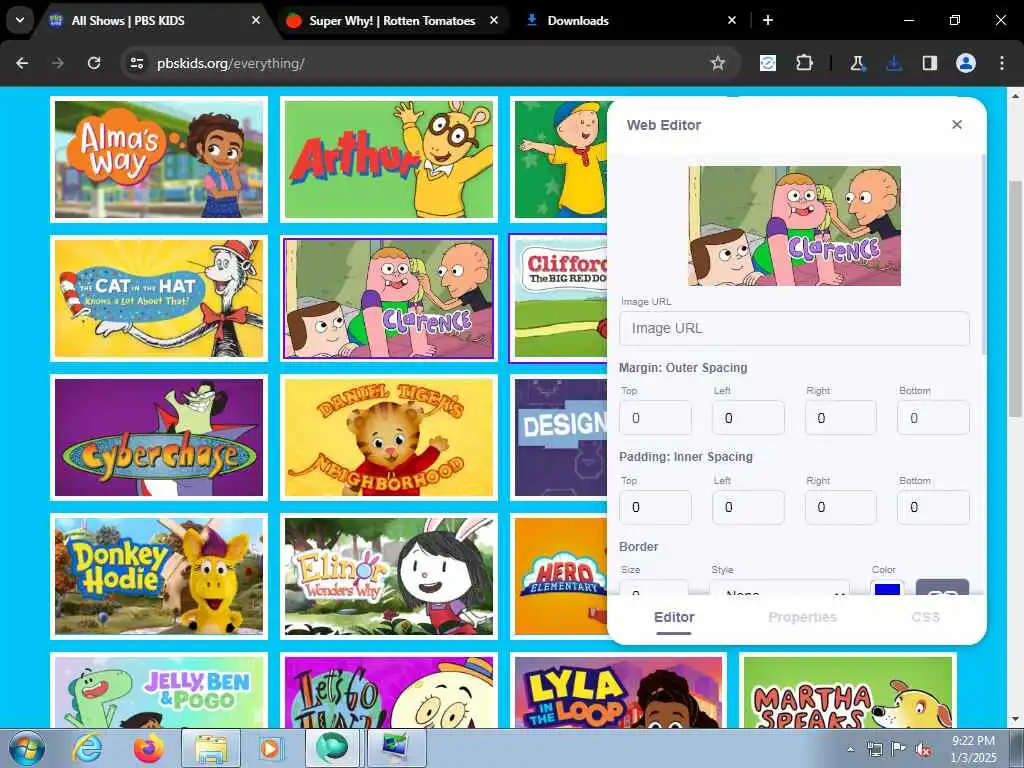
Task: Launch Firefox from the taskbar
Action: (x=149, y=748)
